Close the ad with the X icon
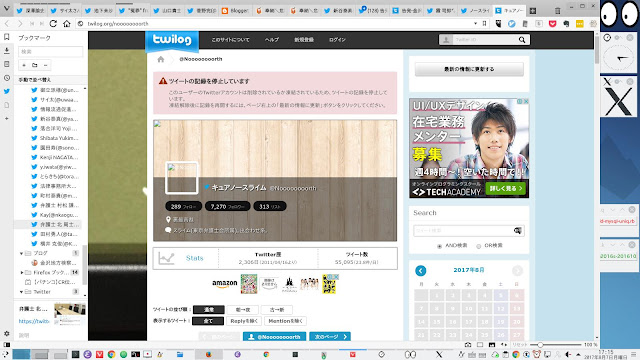This screenshot has height=360, width=640. point(526,101)
